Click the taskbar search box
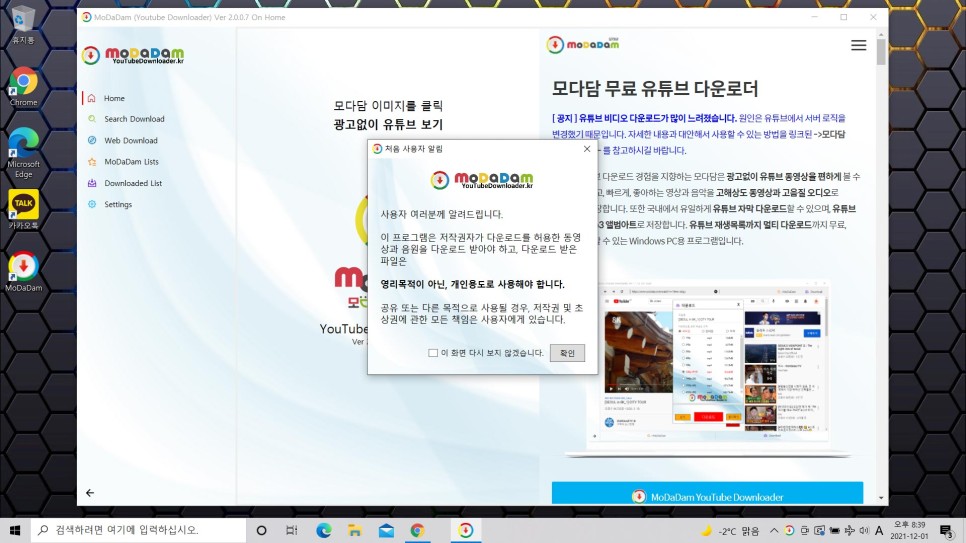966x543 pixels. point(139,530)
